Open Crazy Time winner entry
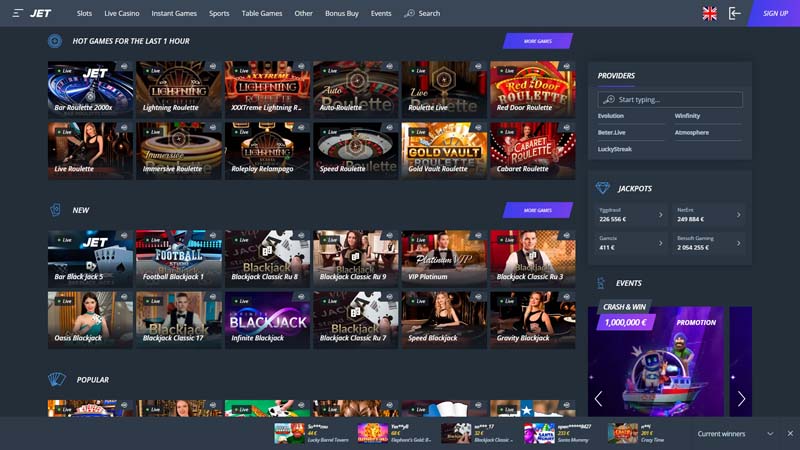Screen dimensions: 800x450 tap(637, 433)
